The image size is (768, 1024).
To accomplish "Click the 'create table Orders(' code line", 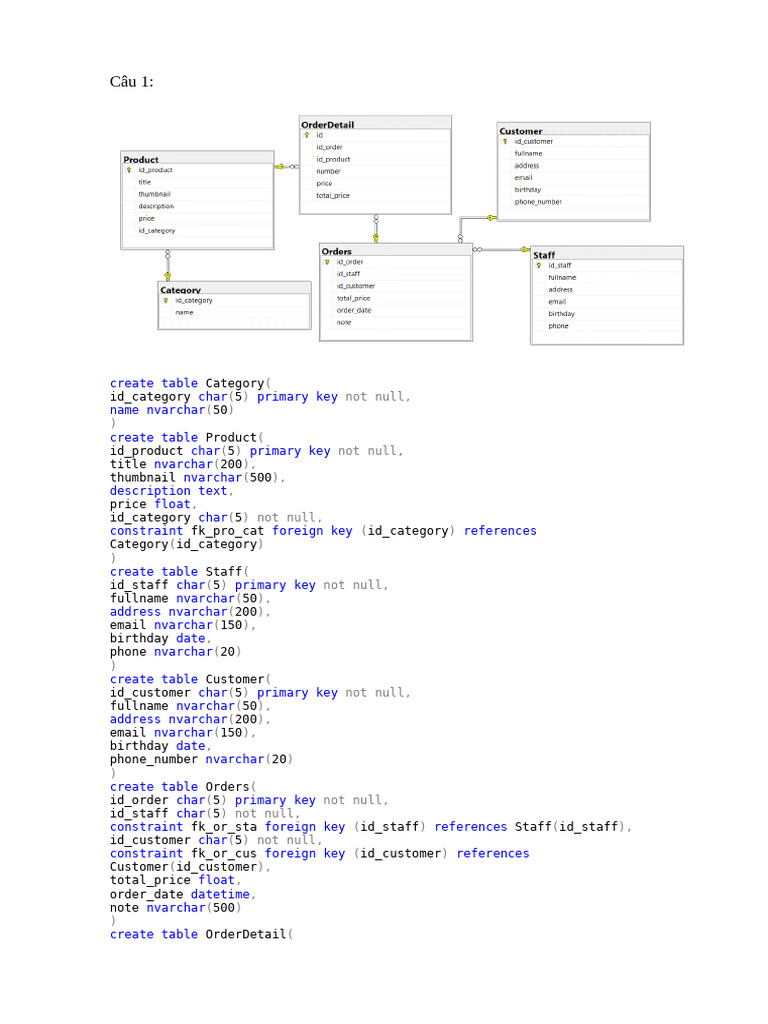I will coord(183,787).
